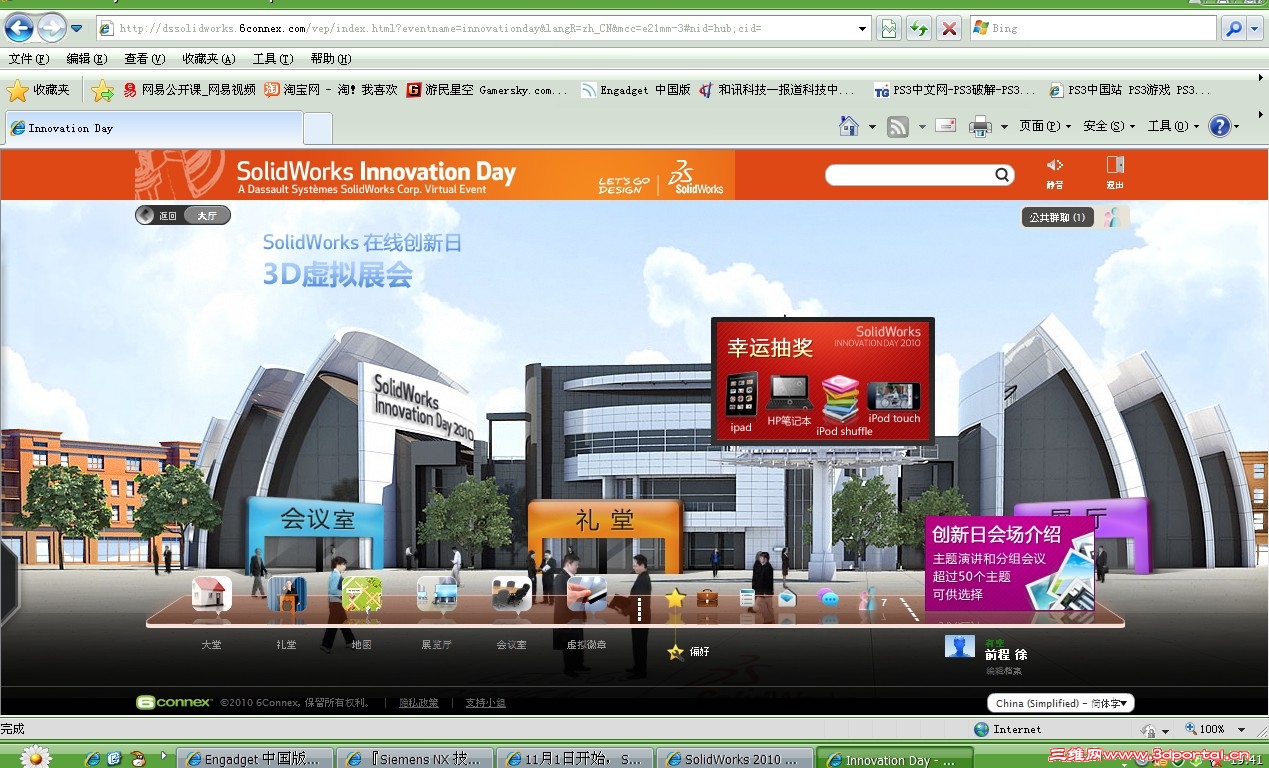This screenshot has height=768, width=1269.
Task: Click the 偏好 preferences star
Action: (676, 651)
